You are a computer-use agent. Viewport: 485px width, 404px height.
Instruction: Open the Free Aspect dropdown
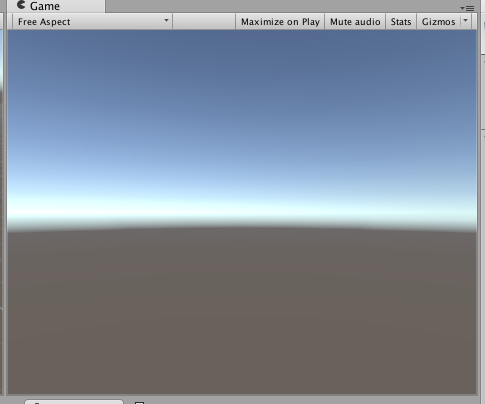coord(93,22)
